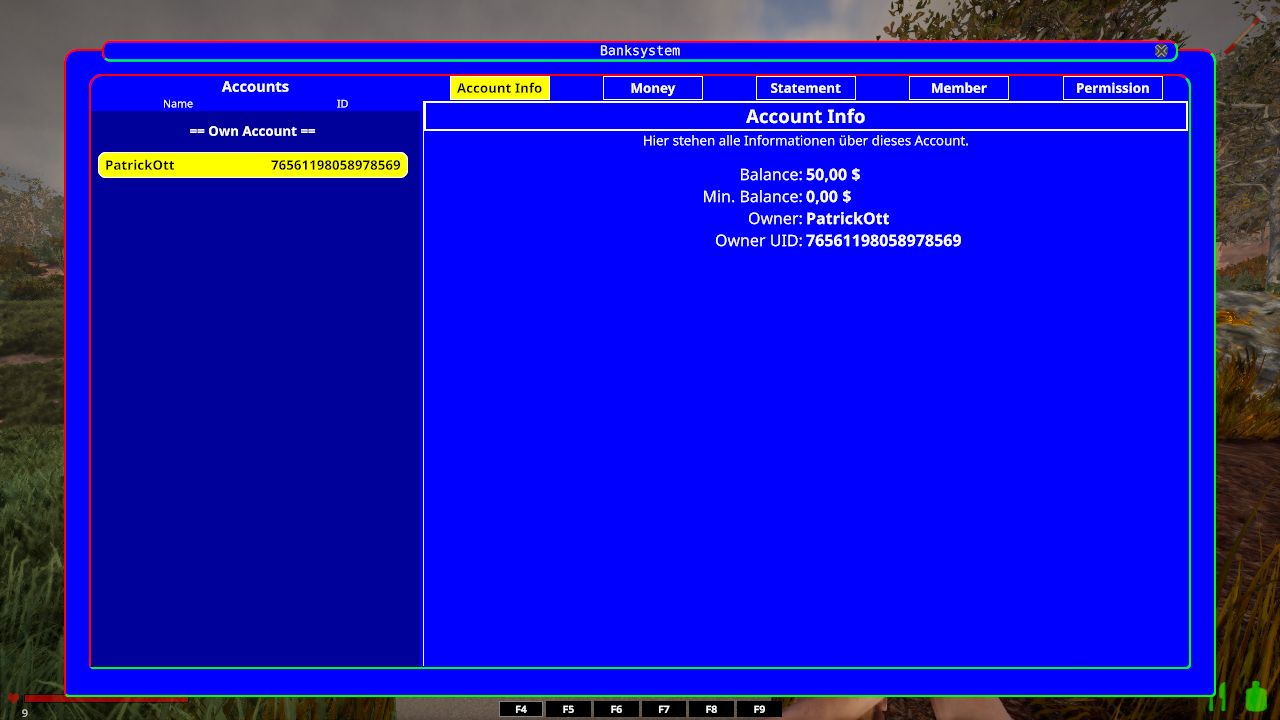Click the ID column header

tap(342, 104)
